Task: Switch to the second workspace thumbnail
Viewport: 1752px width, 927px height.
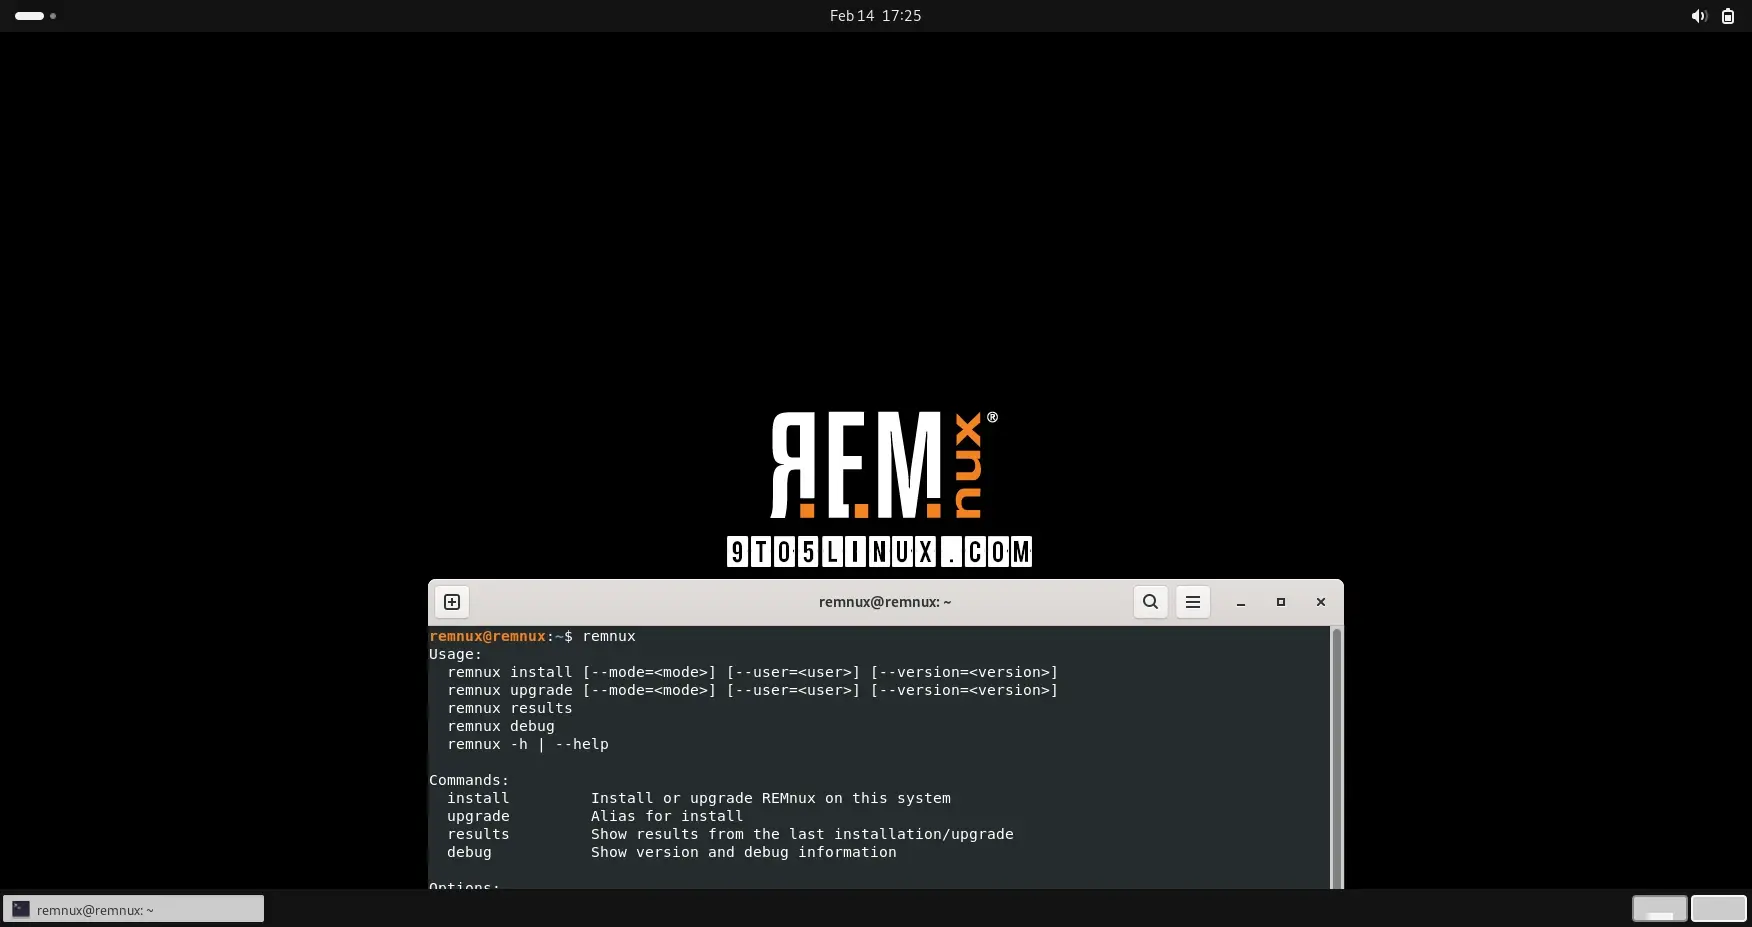Action: (1719, 909)
